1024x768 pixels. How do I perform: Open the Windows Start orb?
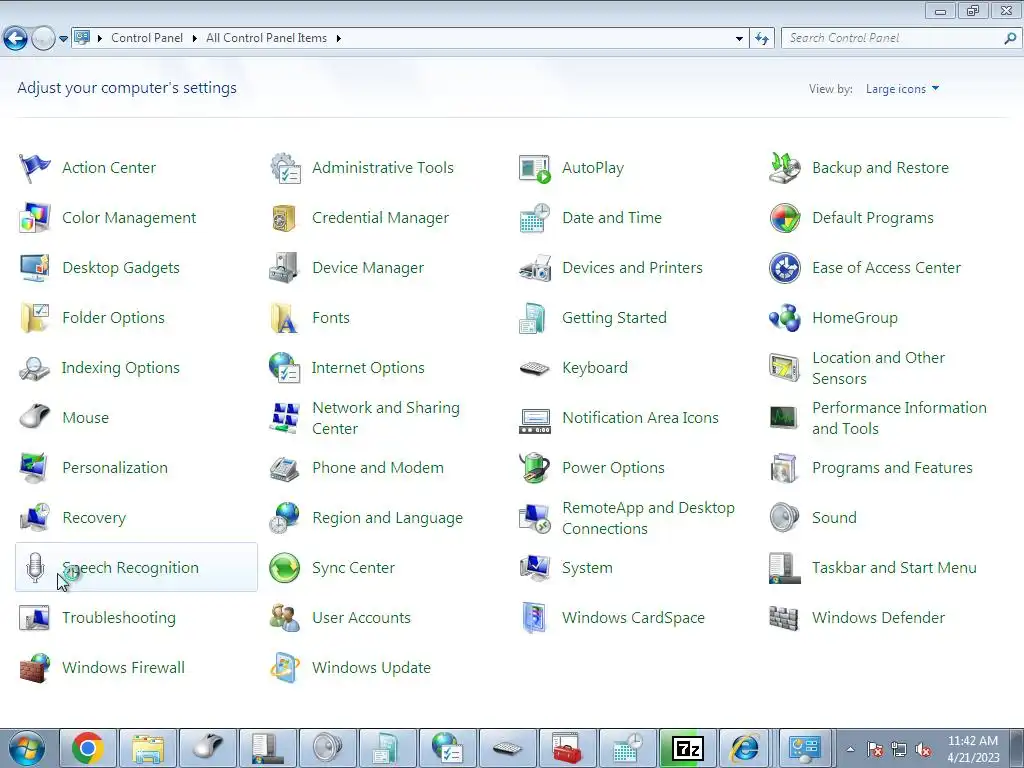pyautogui.click(x=27, y=748)
